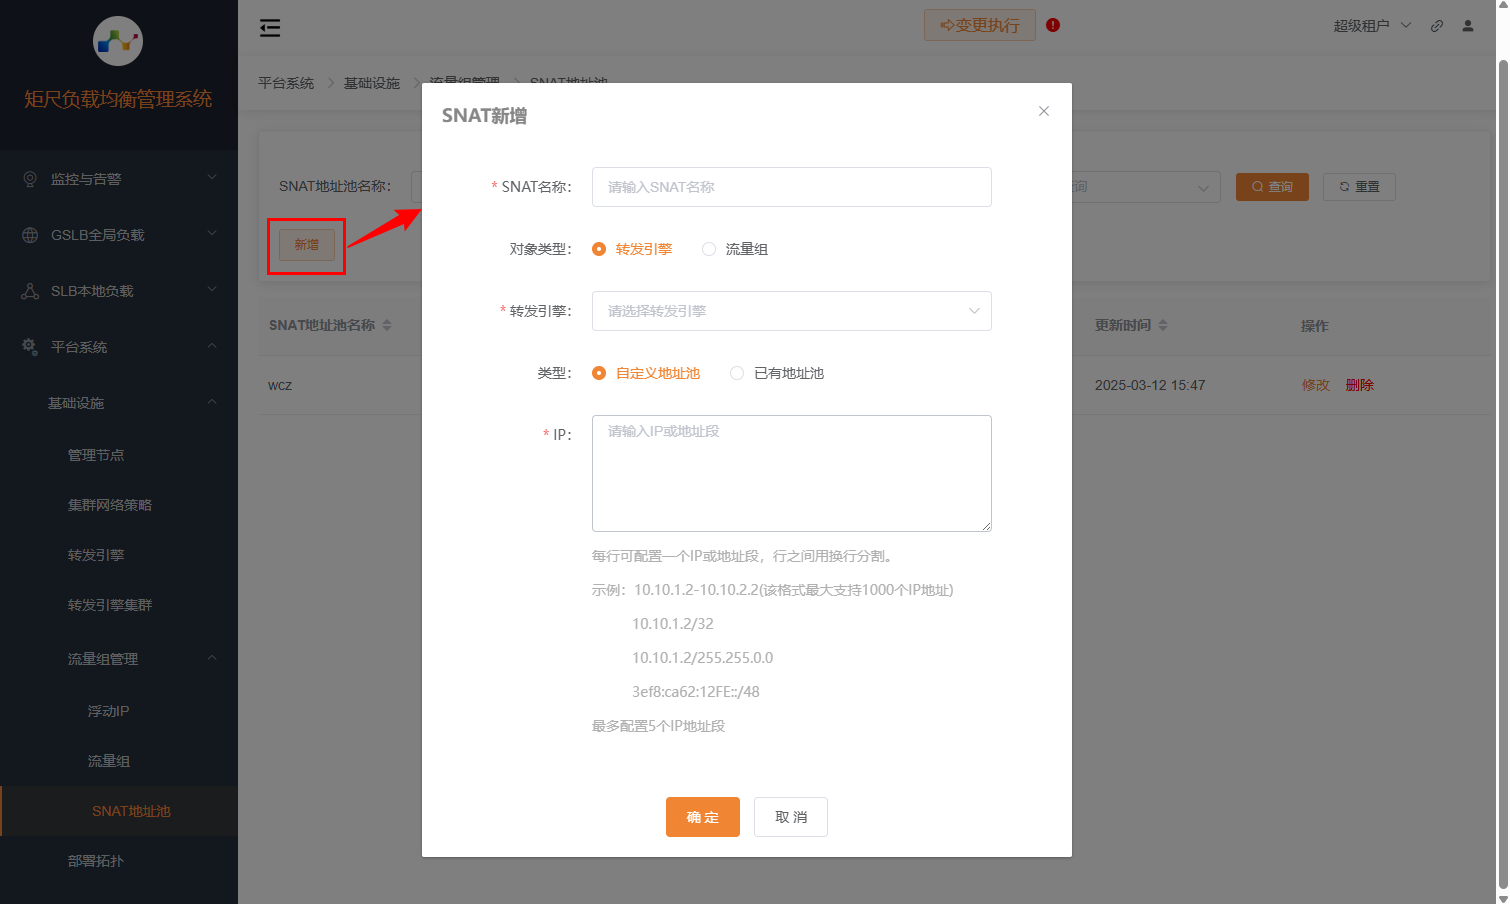This screenshot has height=904, width=1510.
Task: Click the 确定 confirm button
Action: click(x=702, y=817)
